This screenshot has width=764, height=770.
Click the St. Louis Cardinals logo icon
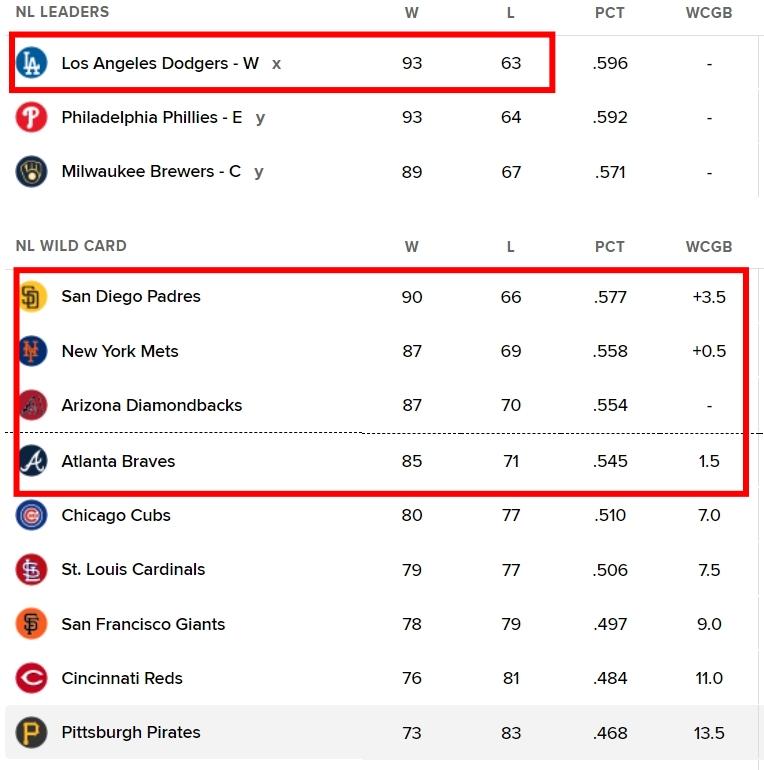pyautogui.click(x=31, y=570)
